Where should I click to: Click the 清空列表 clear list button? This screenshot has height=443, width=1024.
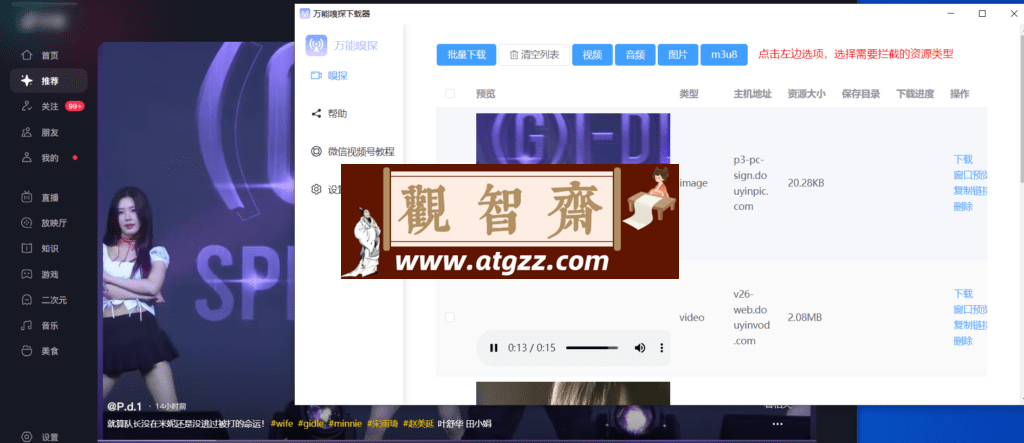point(534,55)
